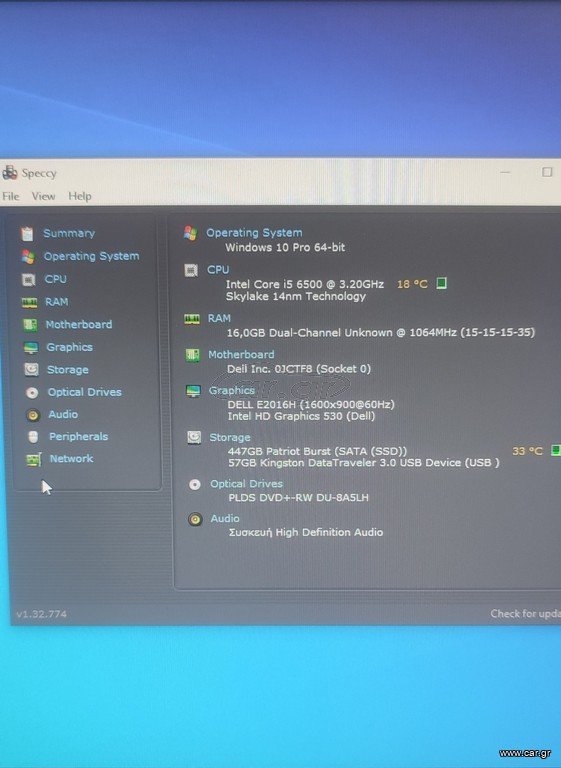Select the Summary clipboard icon in sidebar
This screenshot has height=768, width=561.
pos(27,234)
